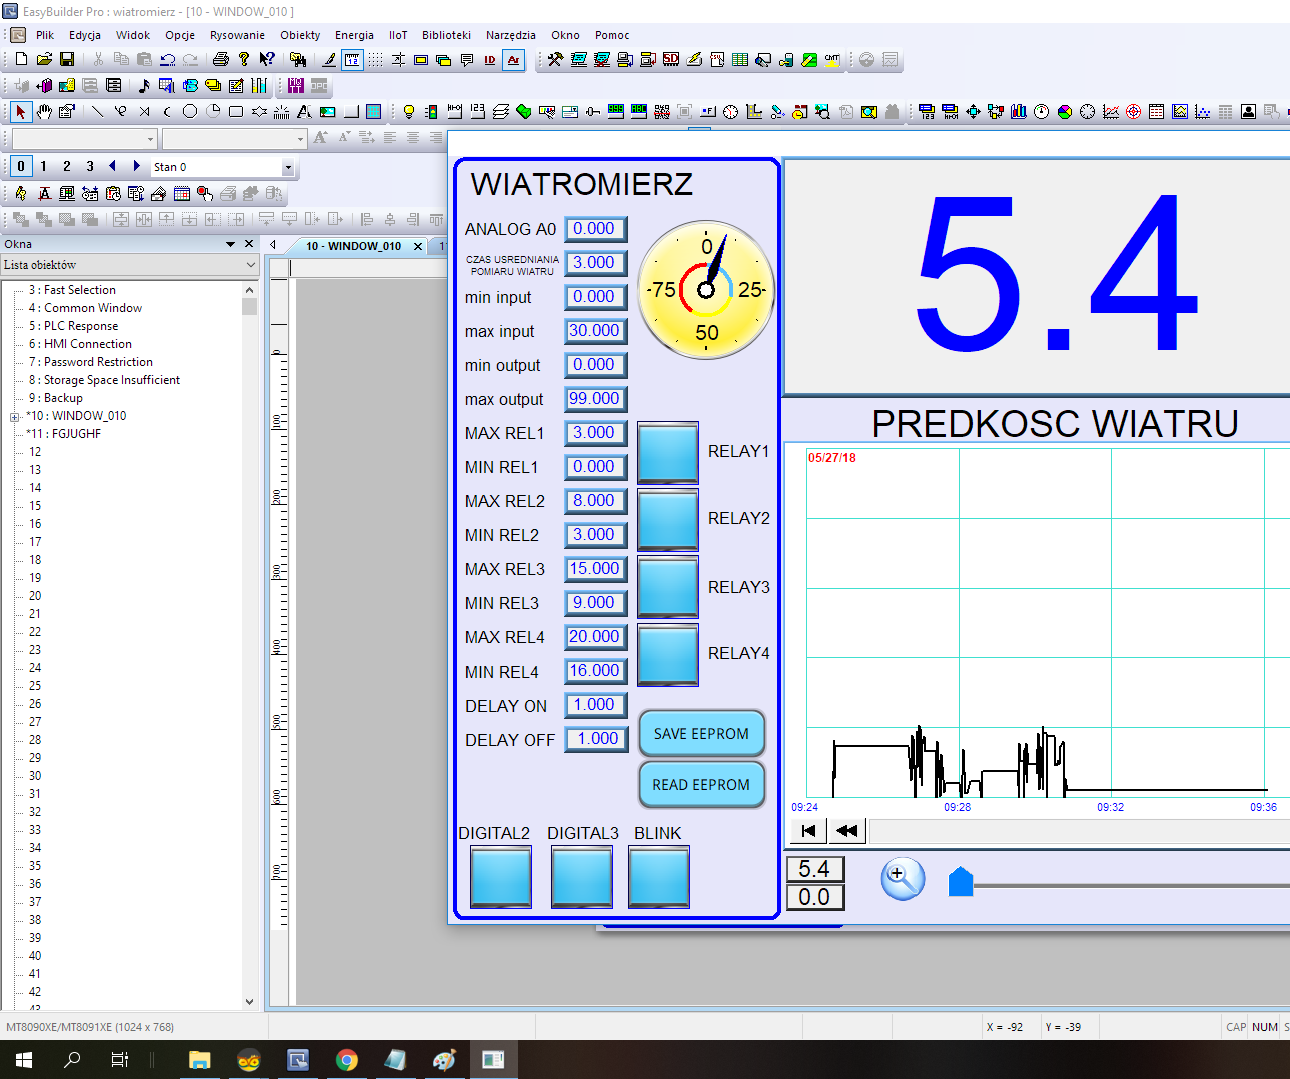
Task: Select the hand pan tool
Action: point(44,111)
